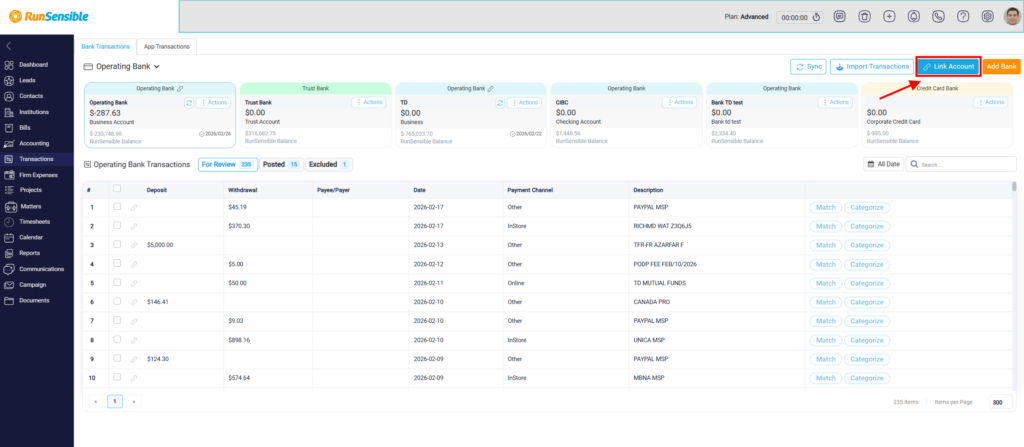
Task: Select the For Review 235 tab
Action: [227, 165]
